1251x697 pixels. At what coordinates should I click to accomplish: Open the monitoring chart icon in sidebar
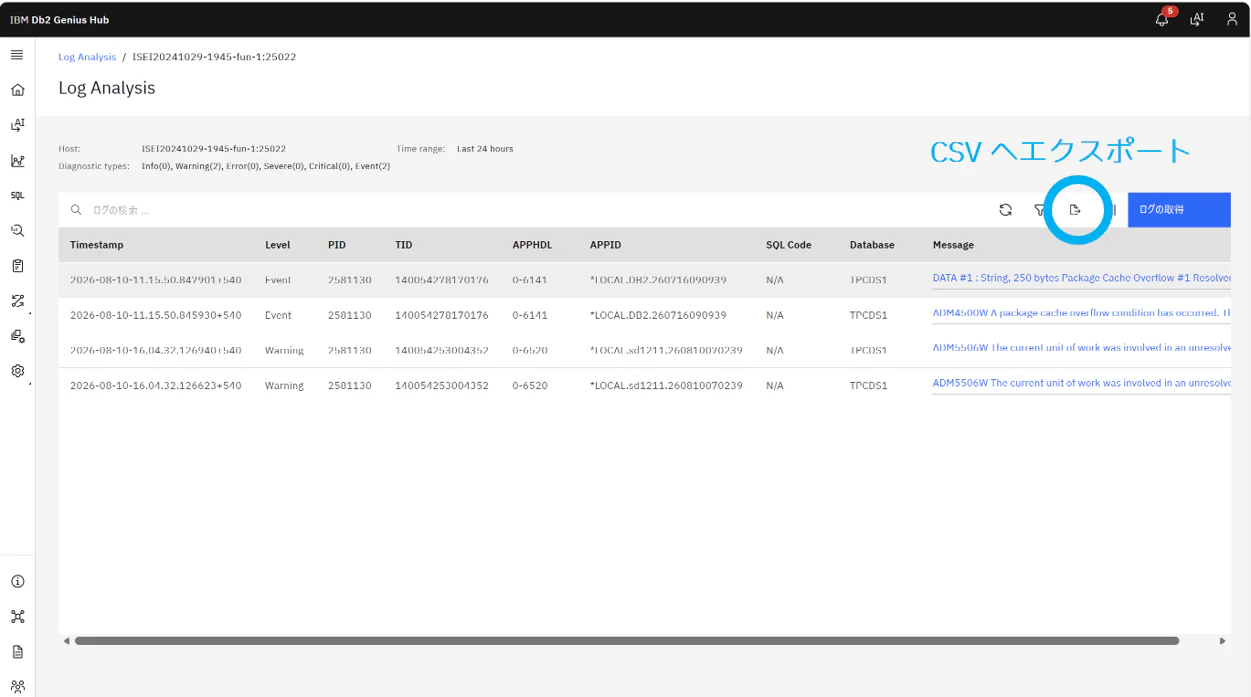point(17,160)
